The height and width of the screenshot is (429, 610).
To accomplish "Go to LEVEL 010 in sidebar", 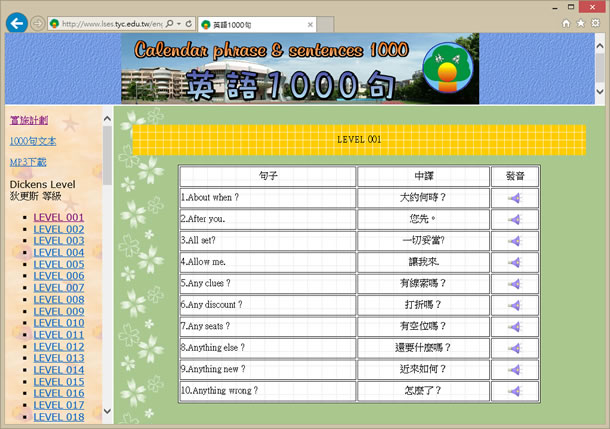I will pos(59,323).
